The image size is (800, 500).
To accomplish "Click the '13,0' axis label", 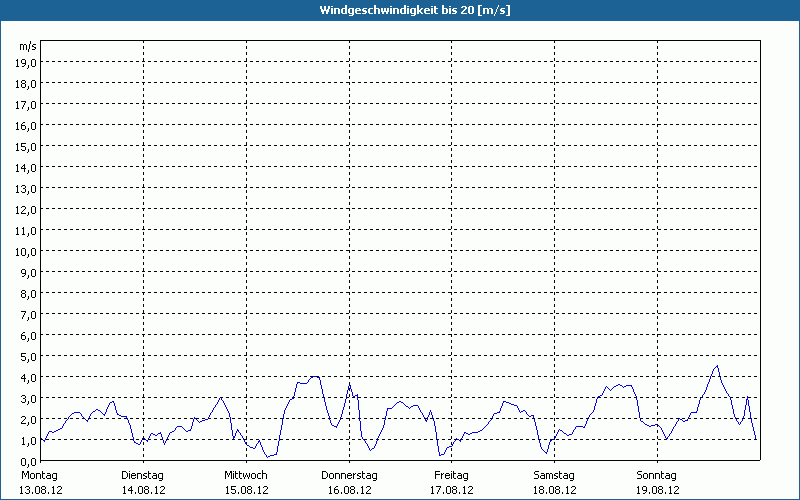I will click(x=26, y=189).
